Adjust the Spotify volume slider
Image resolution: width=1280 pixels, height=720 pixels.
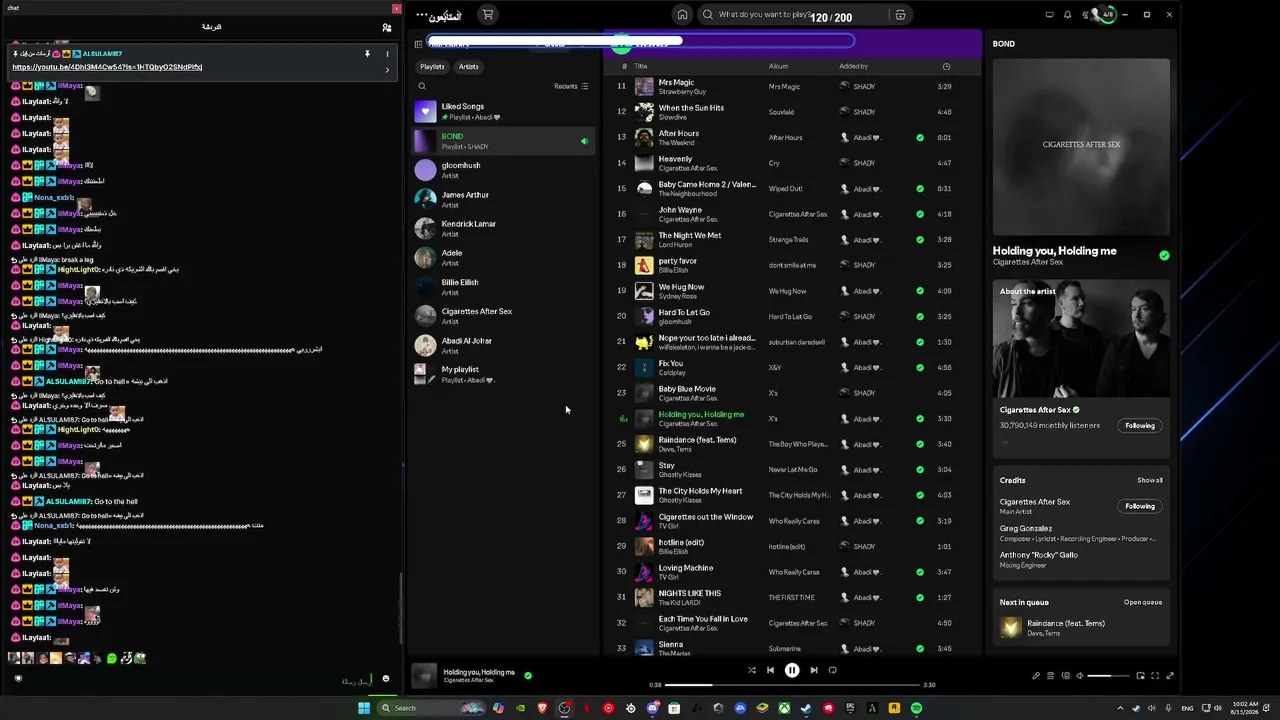click(x=1109, y=676)
